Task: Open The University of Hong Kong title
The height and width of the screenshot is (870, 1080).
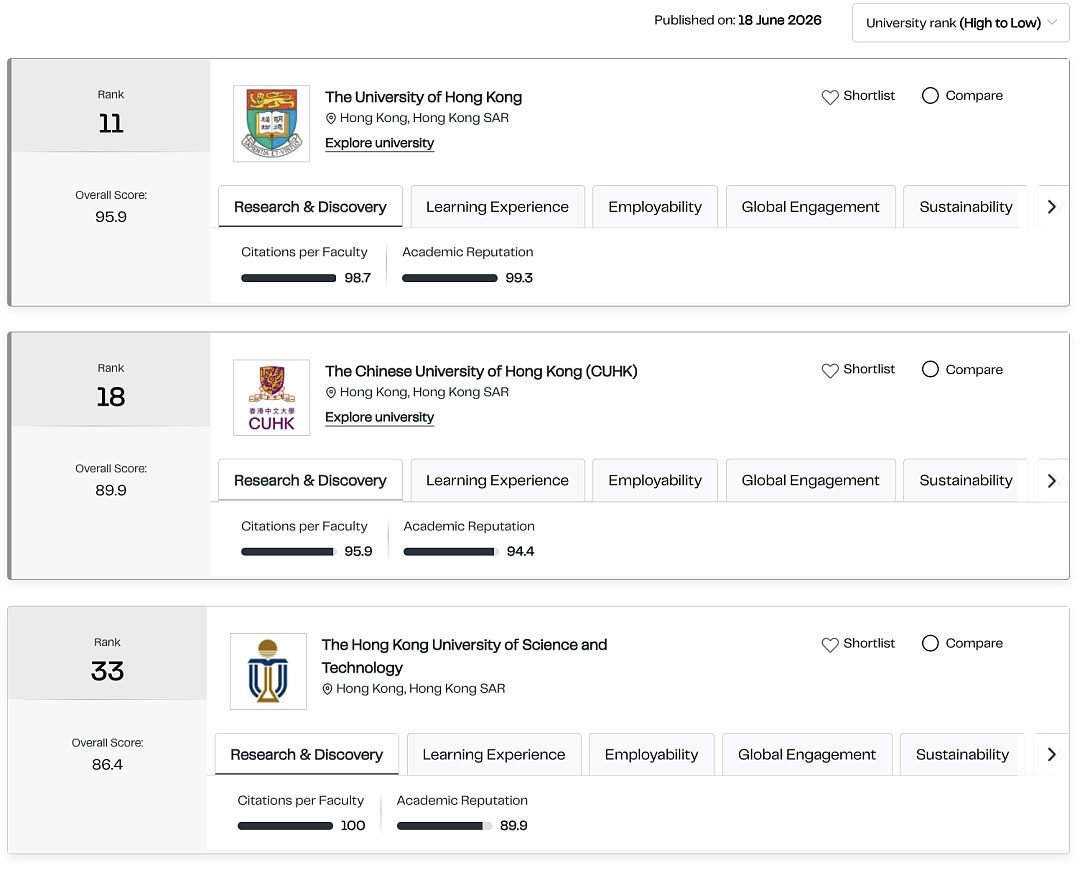Action: coord(424,97)
